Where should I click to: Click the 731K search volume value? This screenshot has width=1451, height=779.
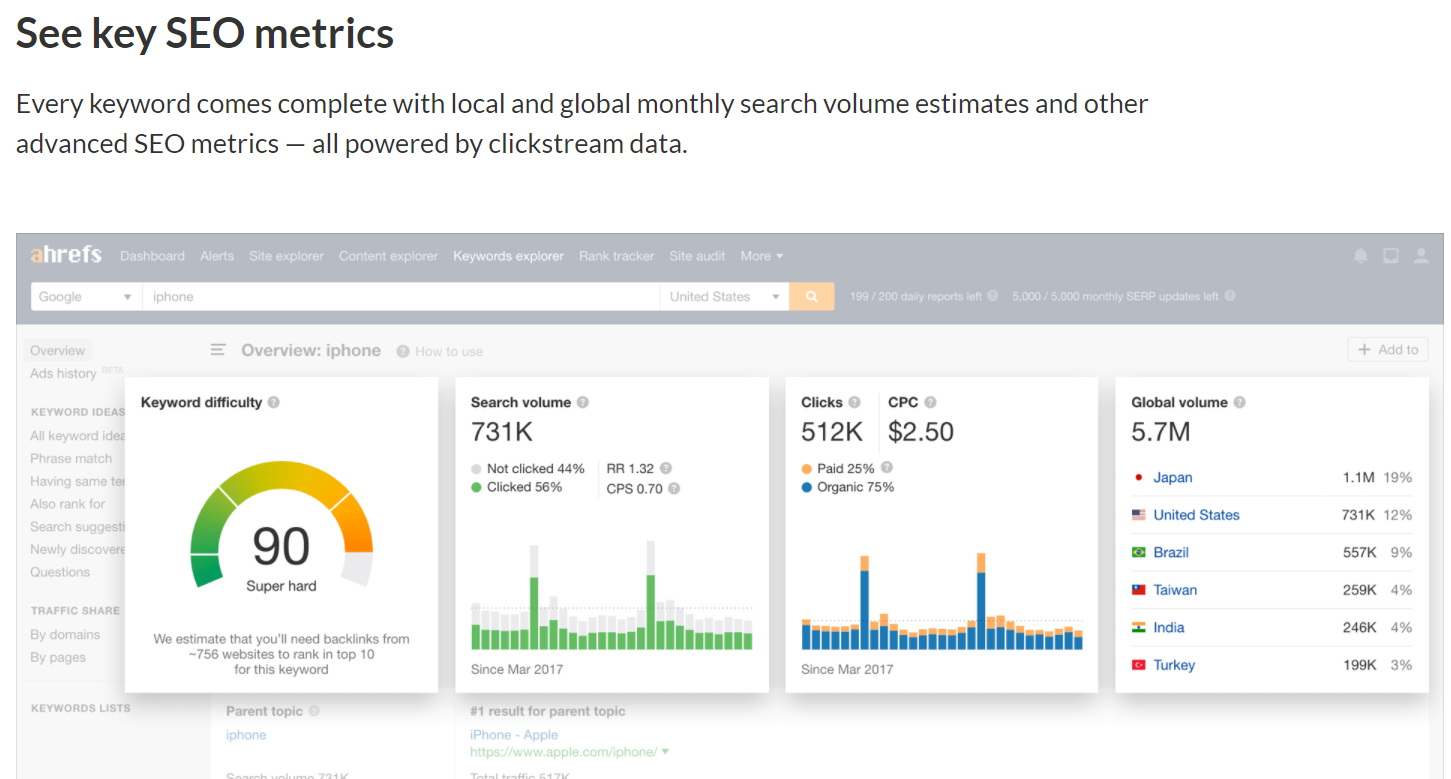pyautogui.click(x=502, y=432)
